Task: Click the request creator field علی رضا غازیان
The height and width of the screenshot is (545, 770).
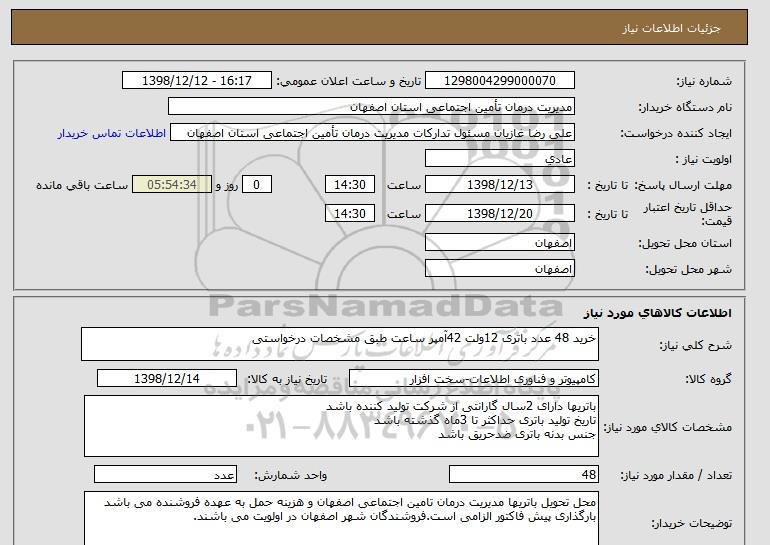Action: click(372, 133)
